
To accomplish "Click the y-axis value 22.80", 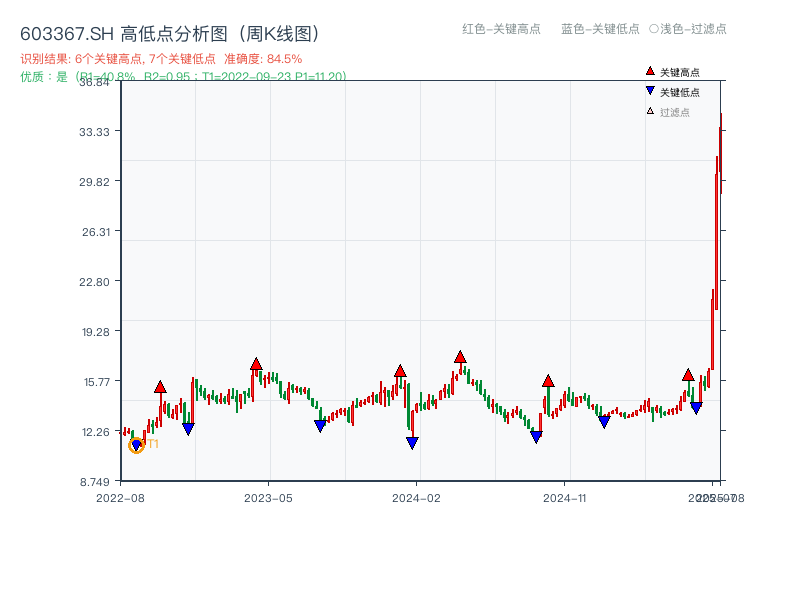I will [94, 282].
